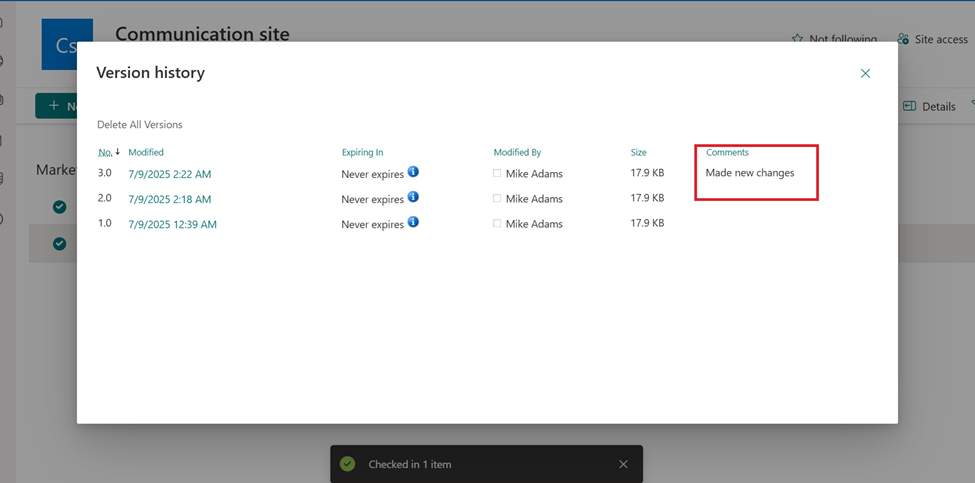This screenshot has height=483, width=975.
Task: Click the Modified column header
Action: tap(146, 152)
